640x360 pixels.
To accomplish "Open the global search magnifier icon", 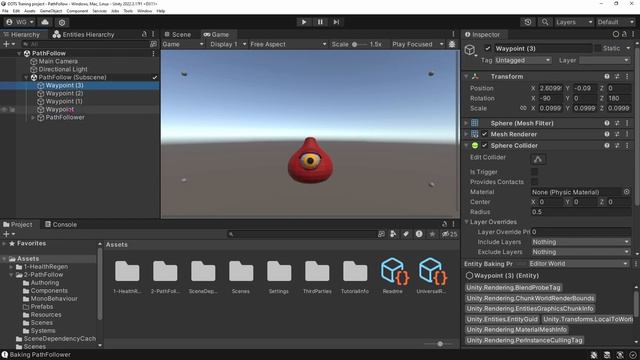I will (544, 22).
